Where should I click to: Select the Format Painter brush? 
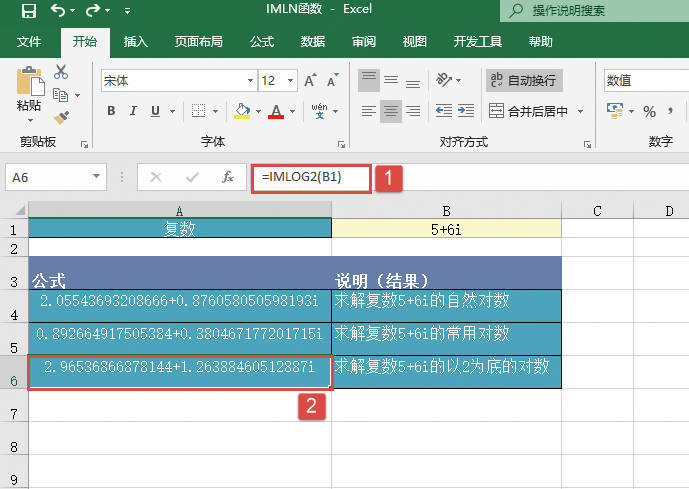click(61, 117)
